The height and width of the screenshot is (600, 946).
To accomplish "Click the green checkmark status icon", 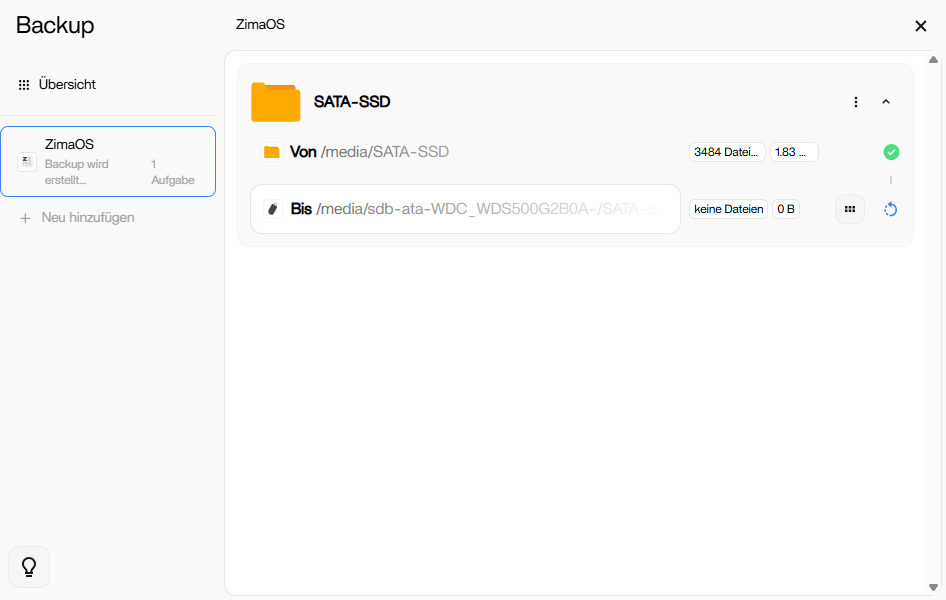I will [x=891, y=152].
